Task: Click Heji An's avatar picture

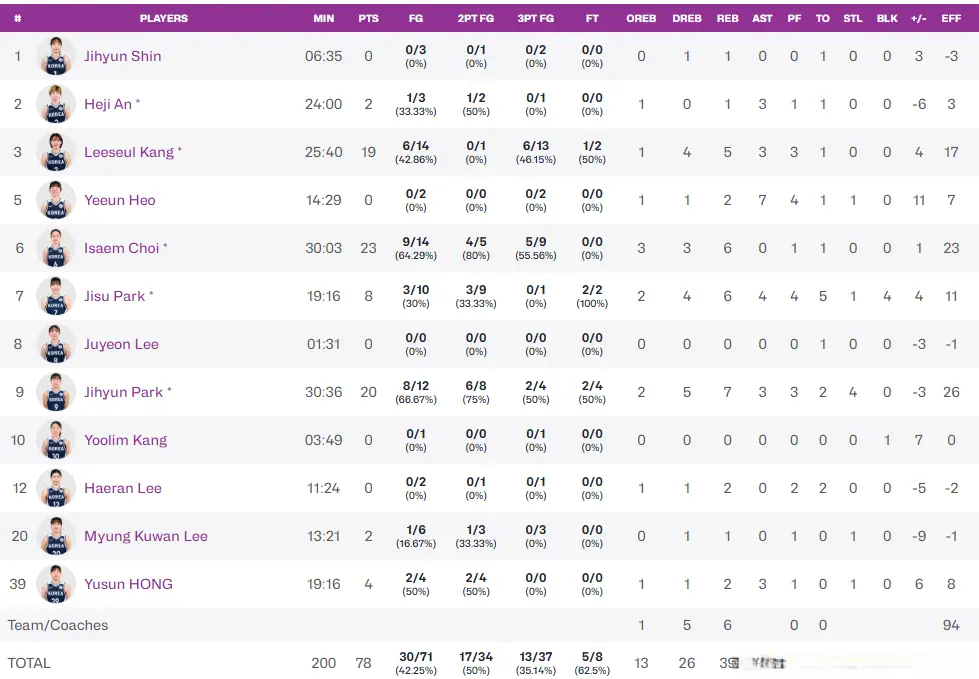Action: click(56, 104)
